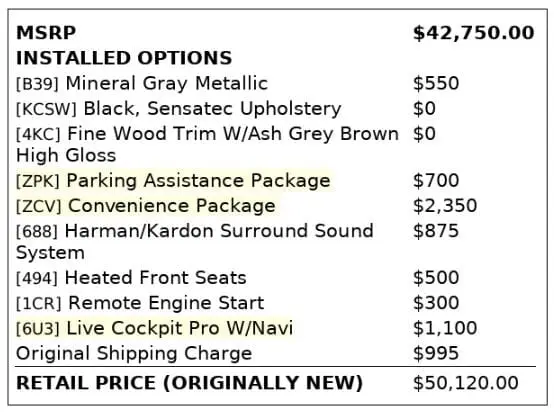This screenshot has width=554, height=412.
Task: Select the $1,100 cockpit price
Action: tap(445, 328)
